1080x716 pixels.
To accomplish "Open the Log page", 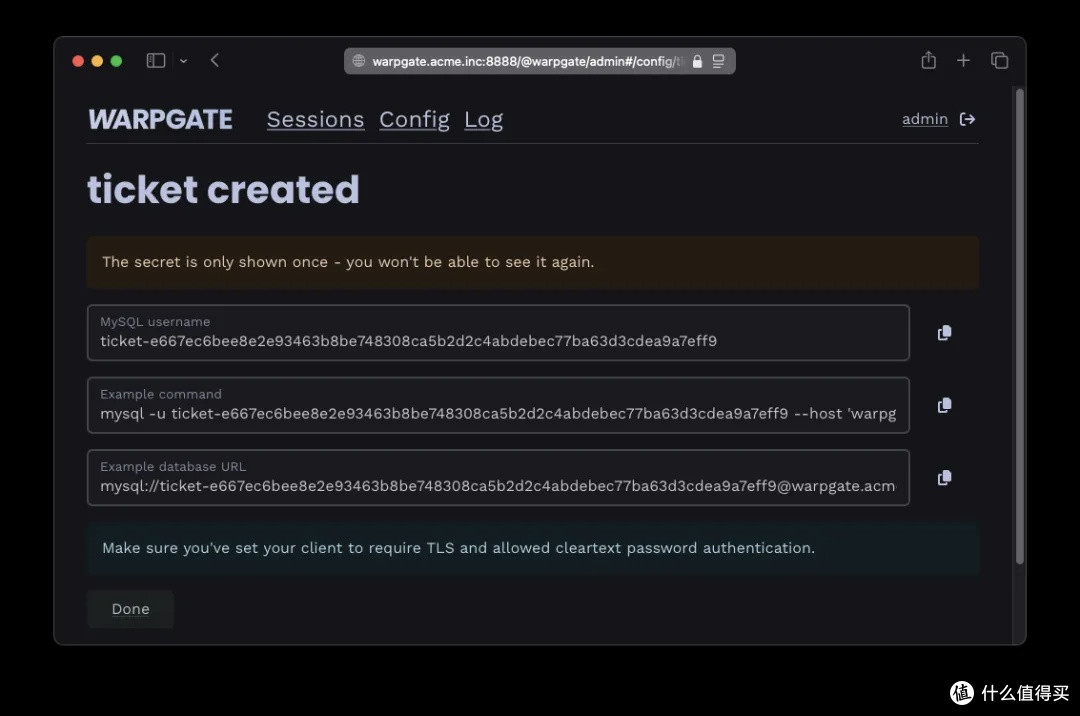I will (x=484, y=120).
